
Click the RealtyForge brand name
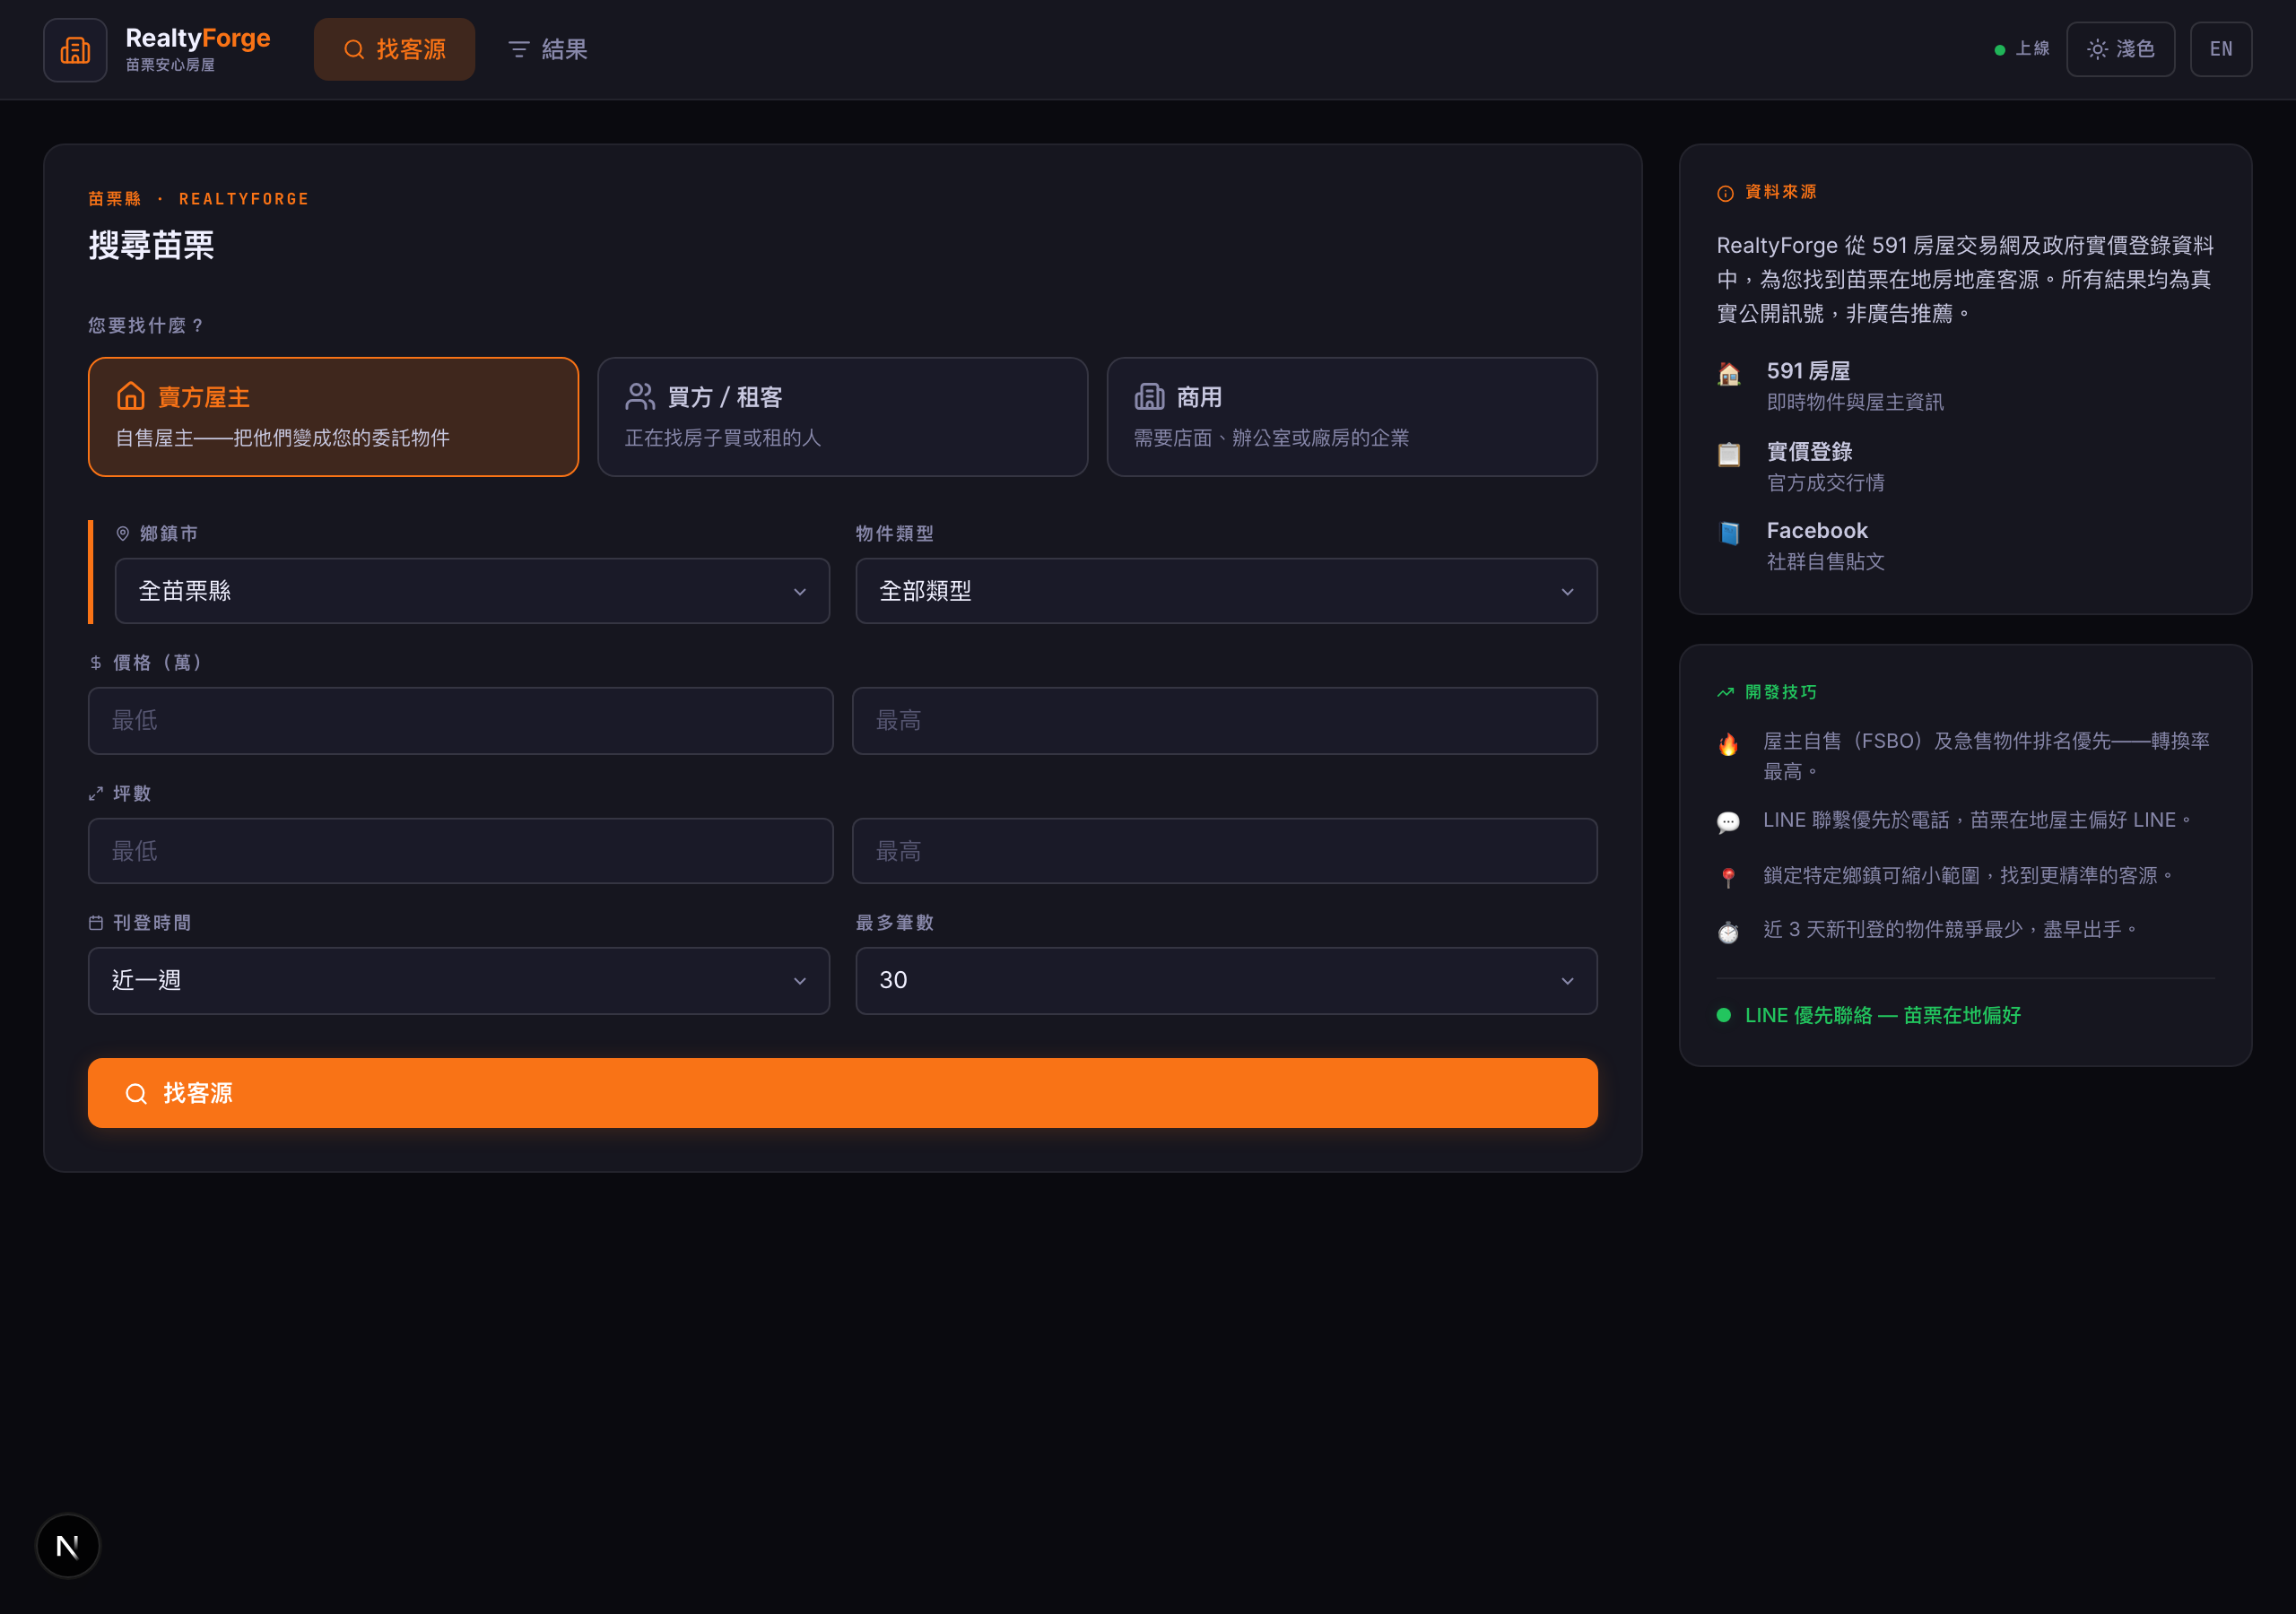(198, 38)
